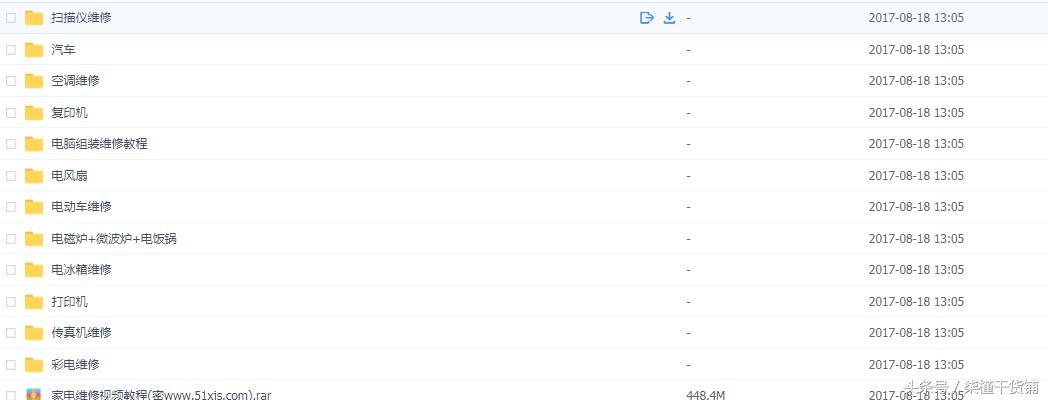Click the RAR archive icon of 家电维修视频教程
Viewport: 1048px width, 400px height.
[34, 394]
